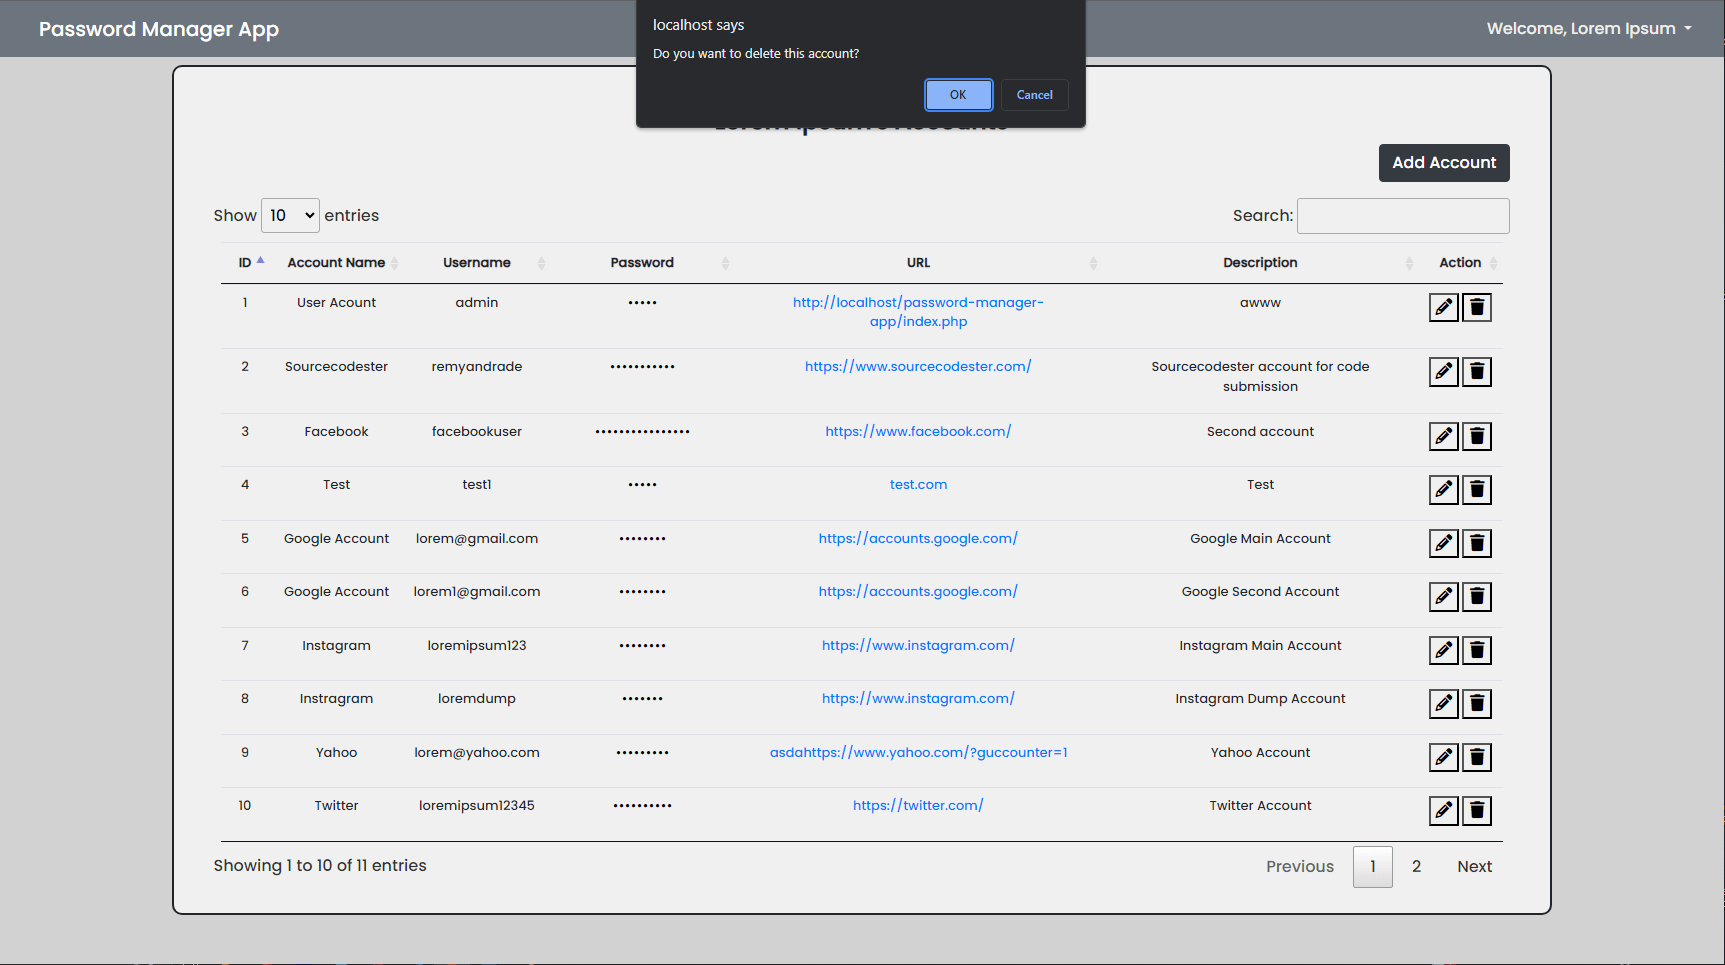1725x965 pixels.
Task: Open the facebook.com link
Action: [x=918, y=432]
